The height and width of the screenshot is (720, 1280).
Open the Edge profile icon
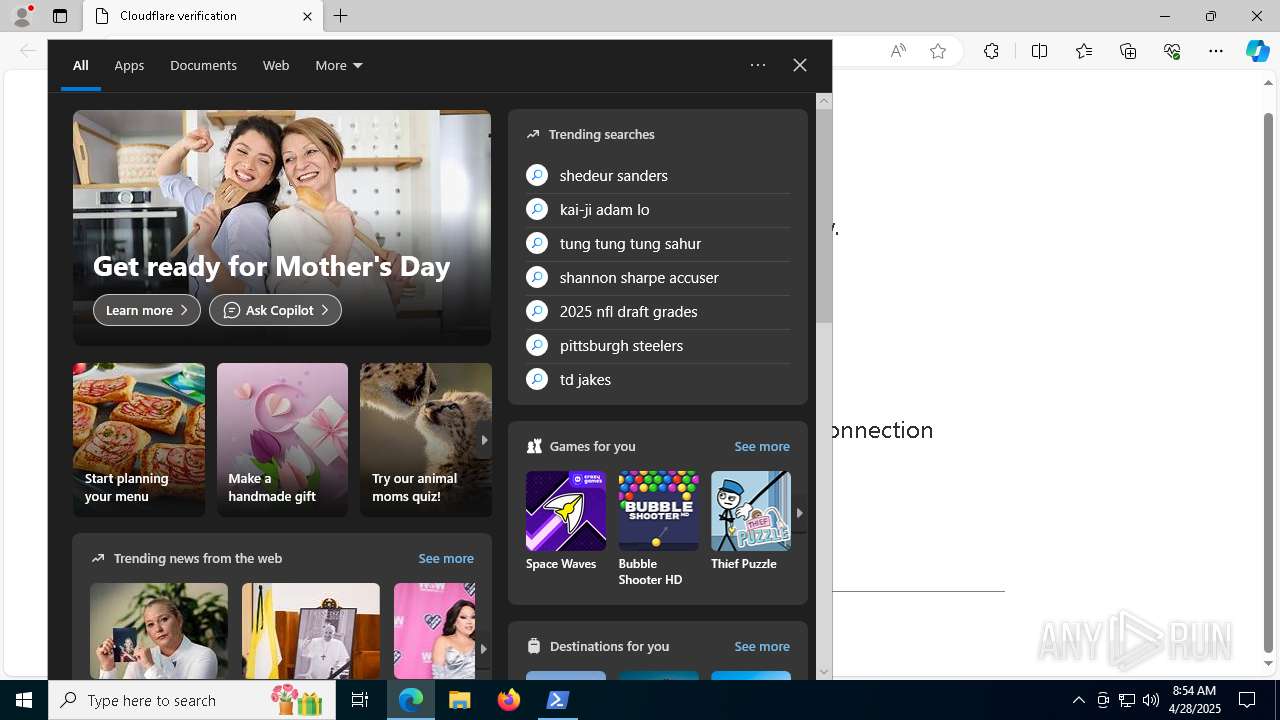pos(22,16)
